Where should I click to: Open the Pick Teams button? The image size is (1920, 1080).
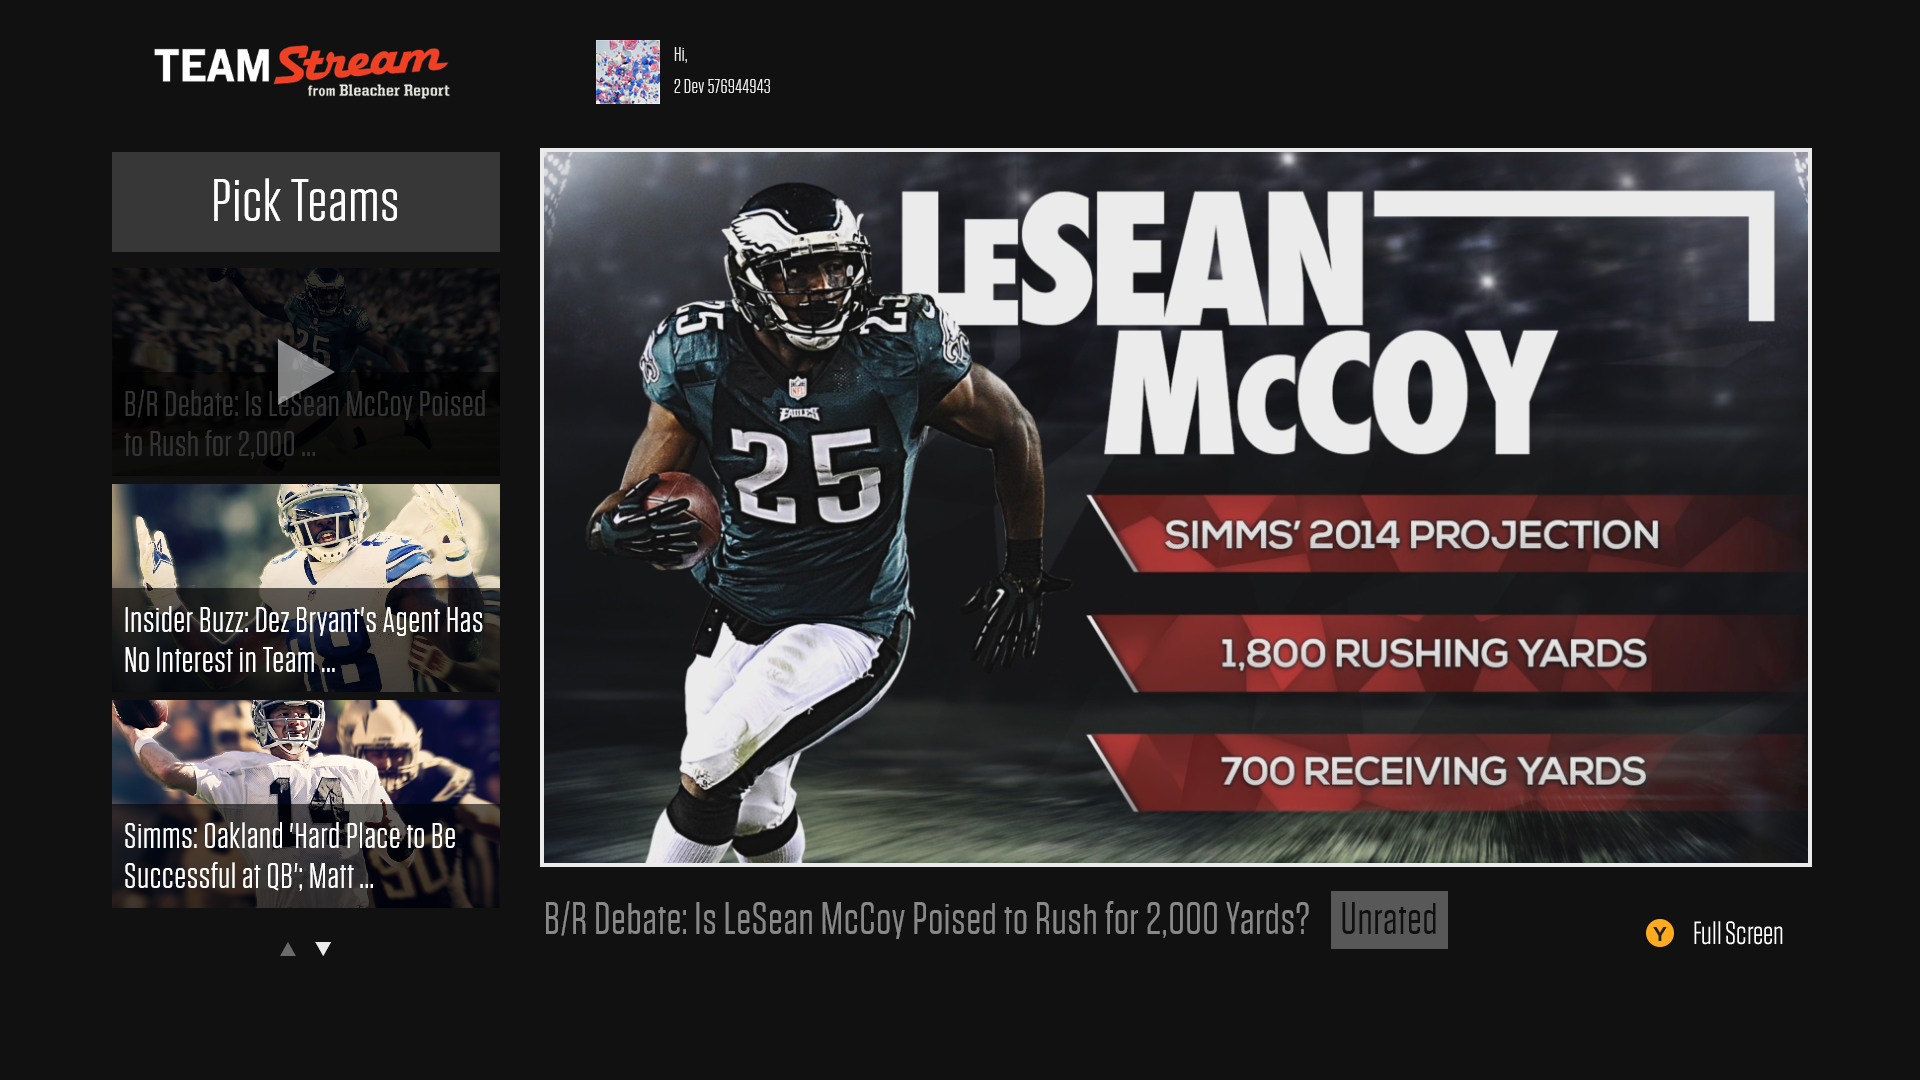click(305, 201)
